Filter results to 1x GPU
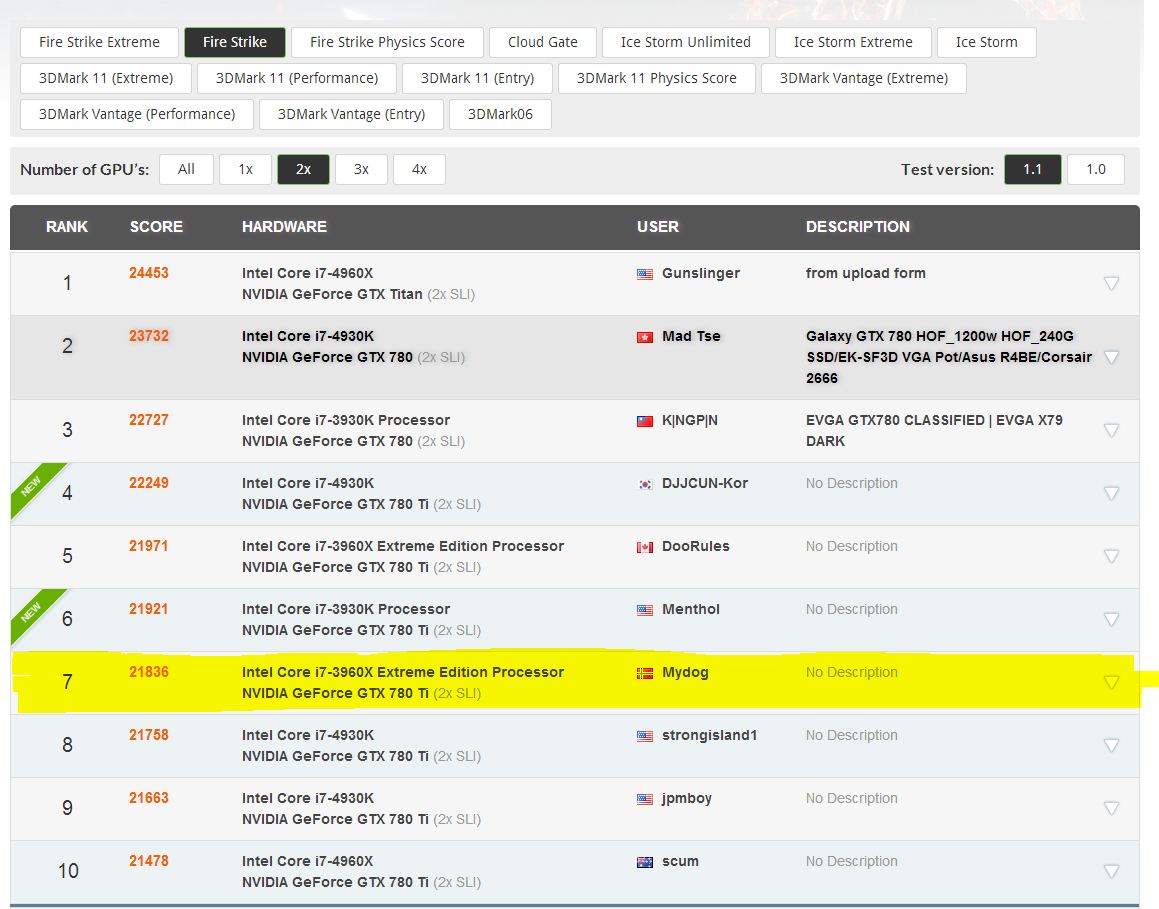Viewport: 1159px width, 909px height. pos(245,169)
